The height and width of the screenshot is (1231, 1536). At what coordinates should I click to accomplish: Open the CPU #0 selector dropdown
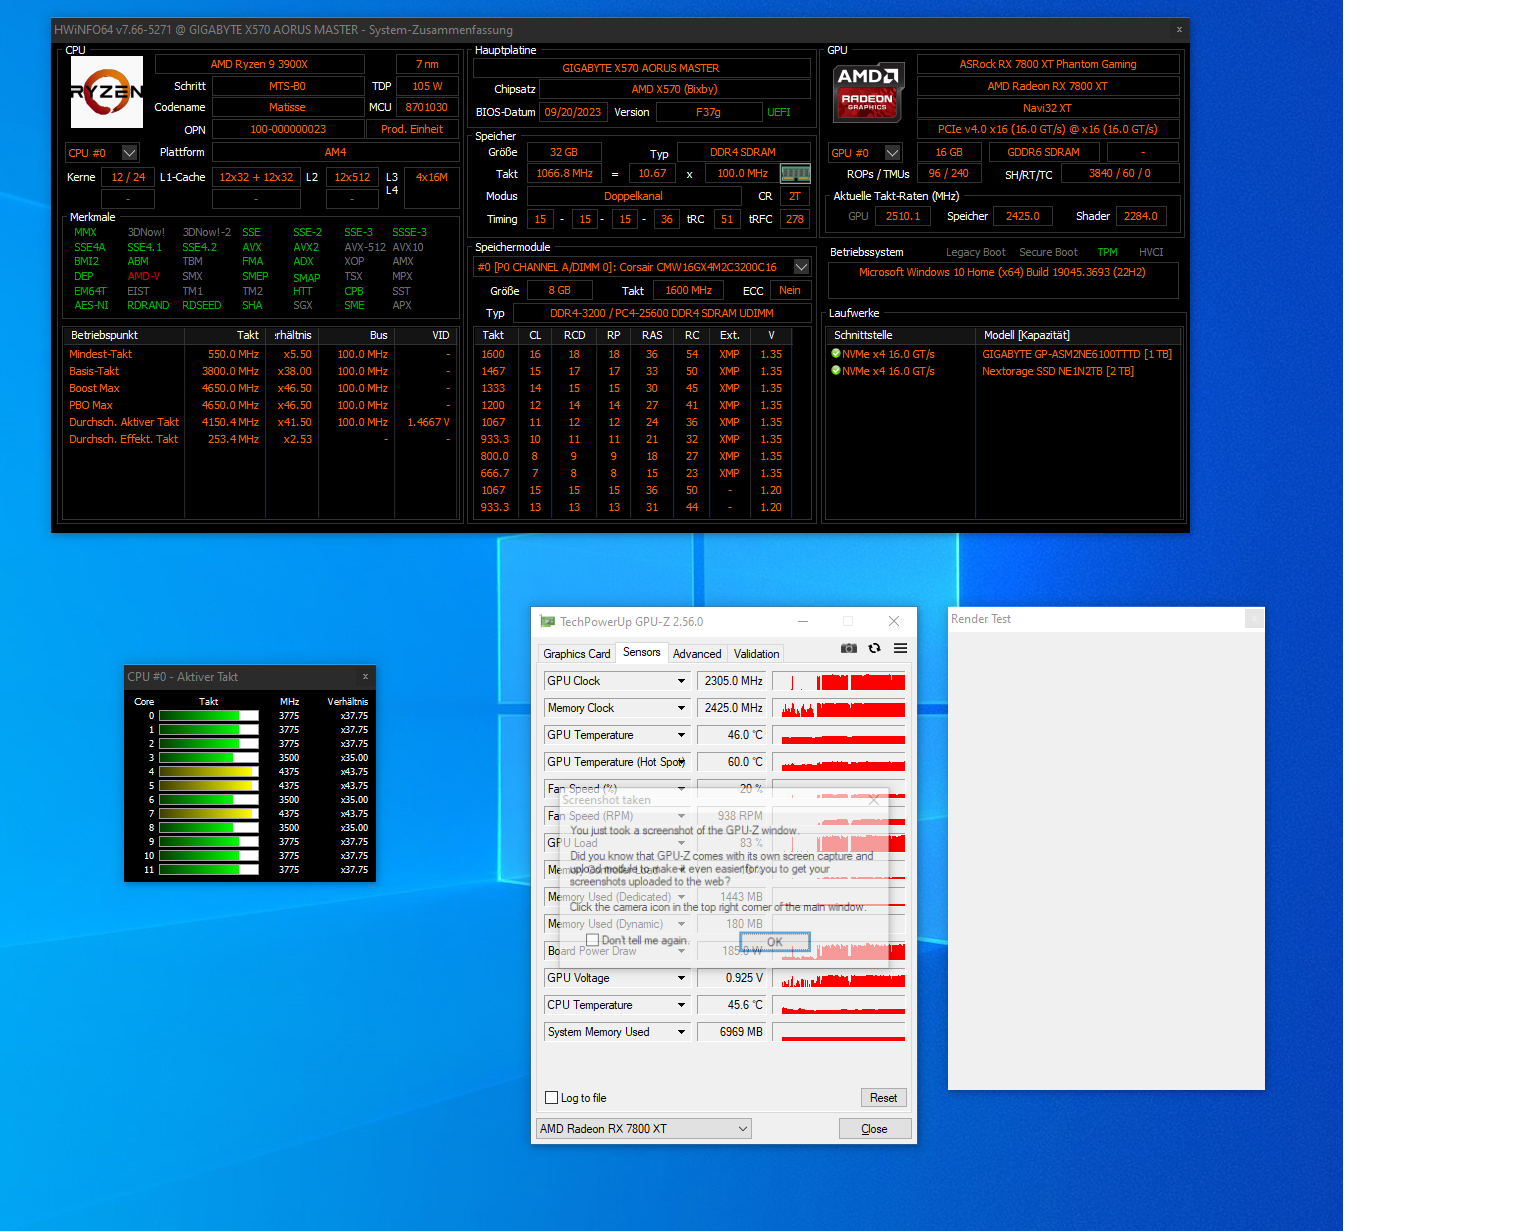(129, 153)
